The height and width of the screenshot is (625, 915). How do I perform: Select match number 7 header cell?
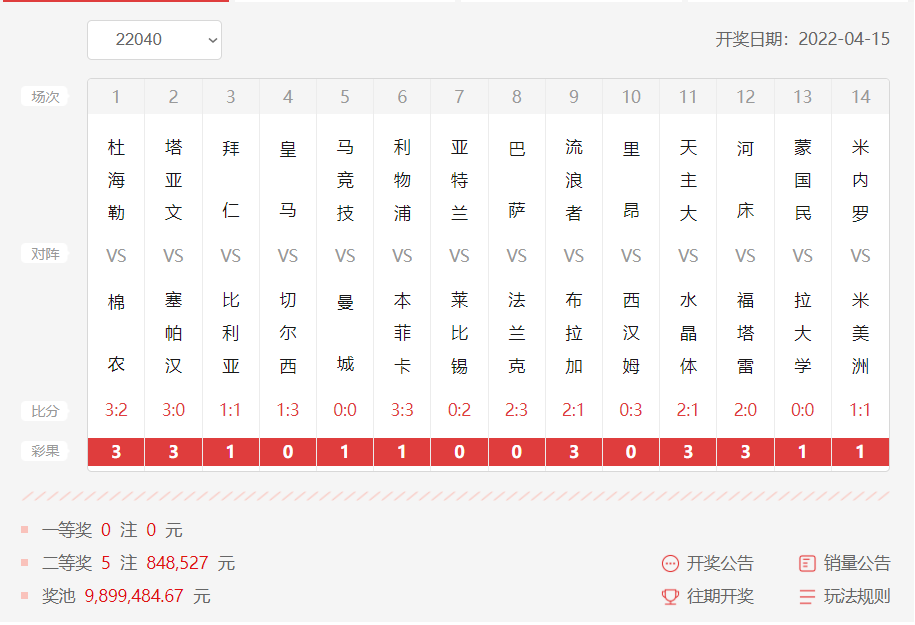click(459, 97)
